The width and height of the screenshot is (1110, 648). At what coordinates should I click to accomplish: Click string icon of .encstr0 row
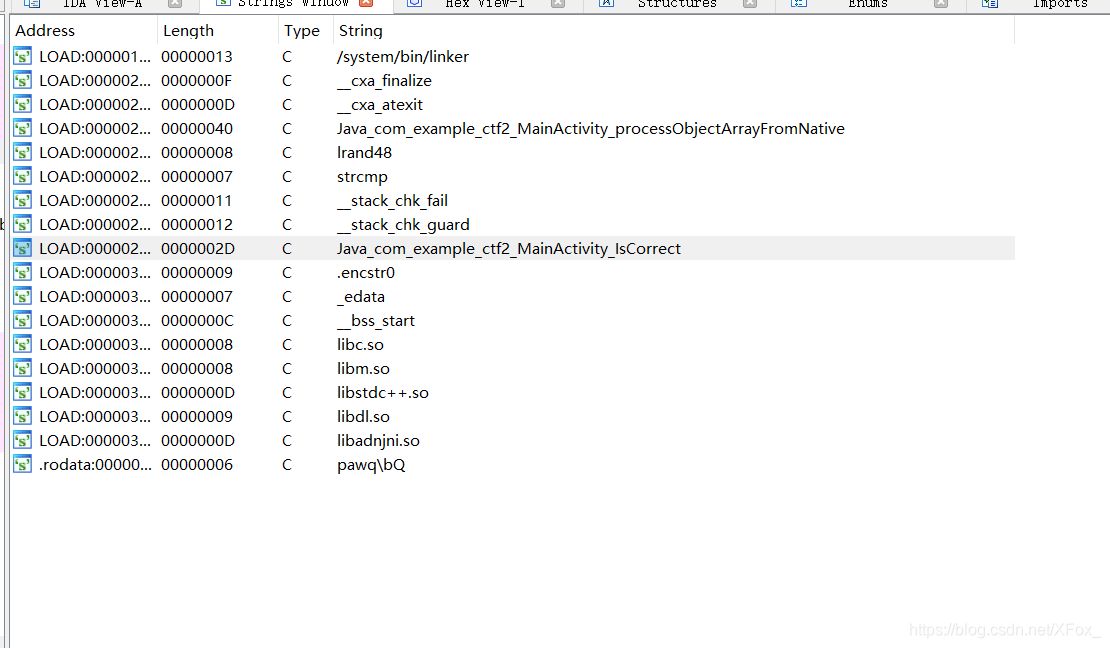pyautogui.click(x=23, y=273)
